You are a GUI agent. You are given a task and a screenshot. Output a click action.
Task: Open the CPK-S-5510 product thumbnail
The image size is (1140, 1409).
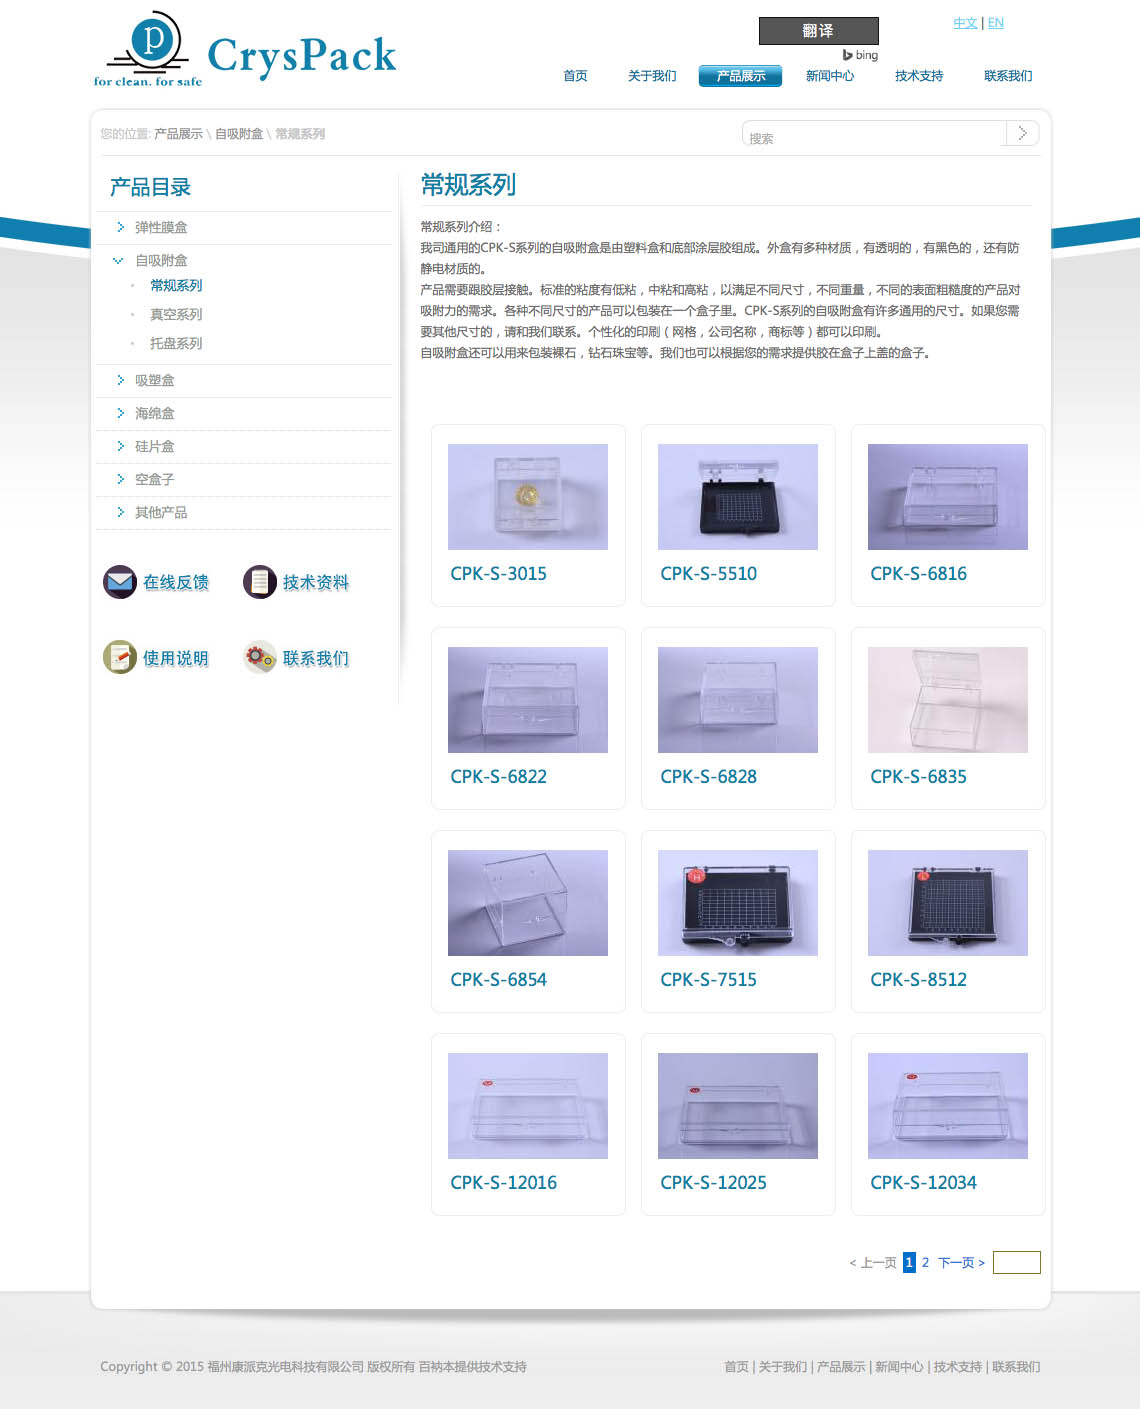coord(738,497)
